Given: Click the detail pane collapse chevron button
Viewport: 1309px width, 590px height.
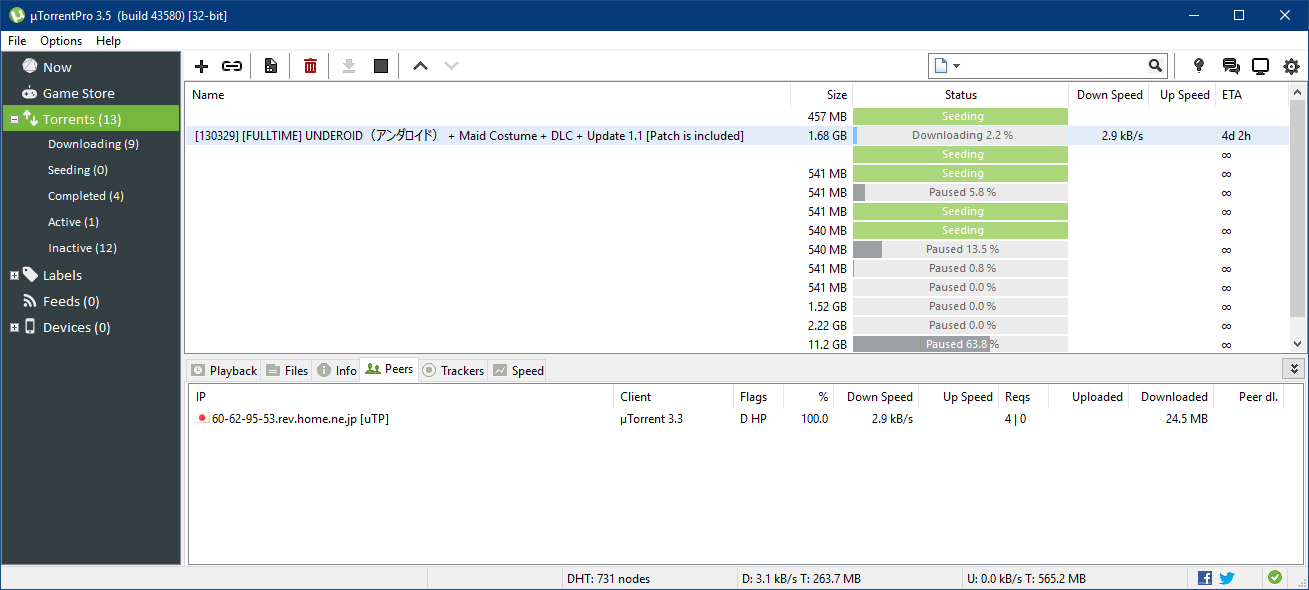Looking at the screenshot, I should point(1294,369).
